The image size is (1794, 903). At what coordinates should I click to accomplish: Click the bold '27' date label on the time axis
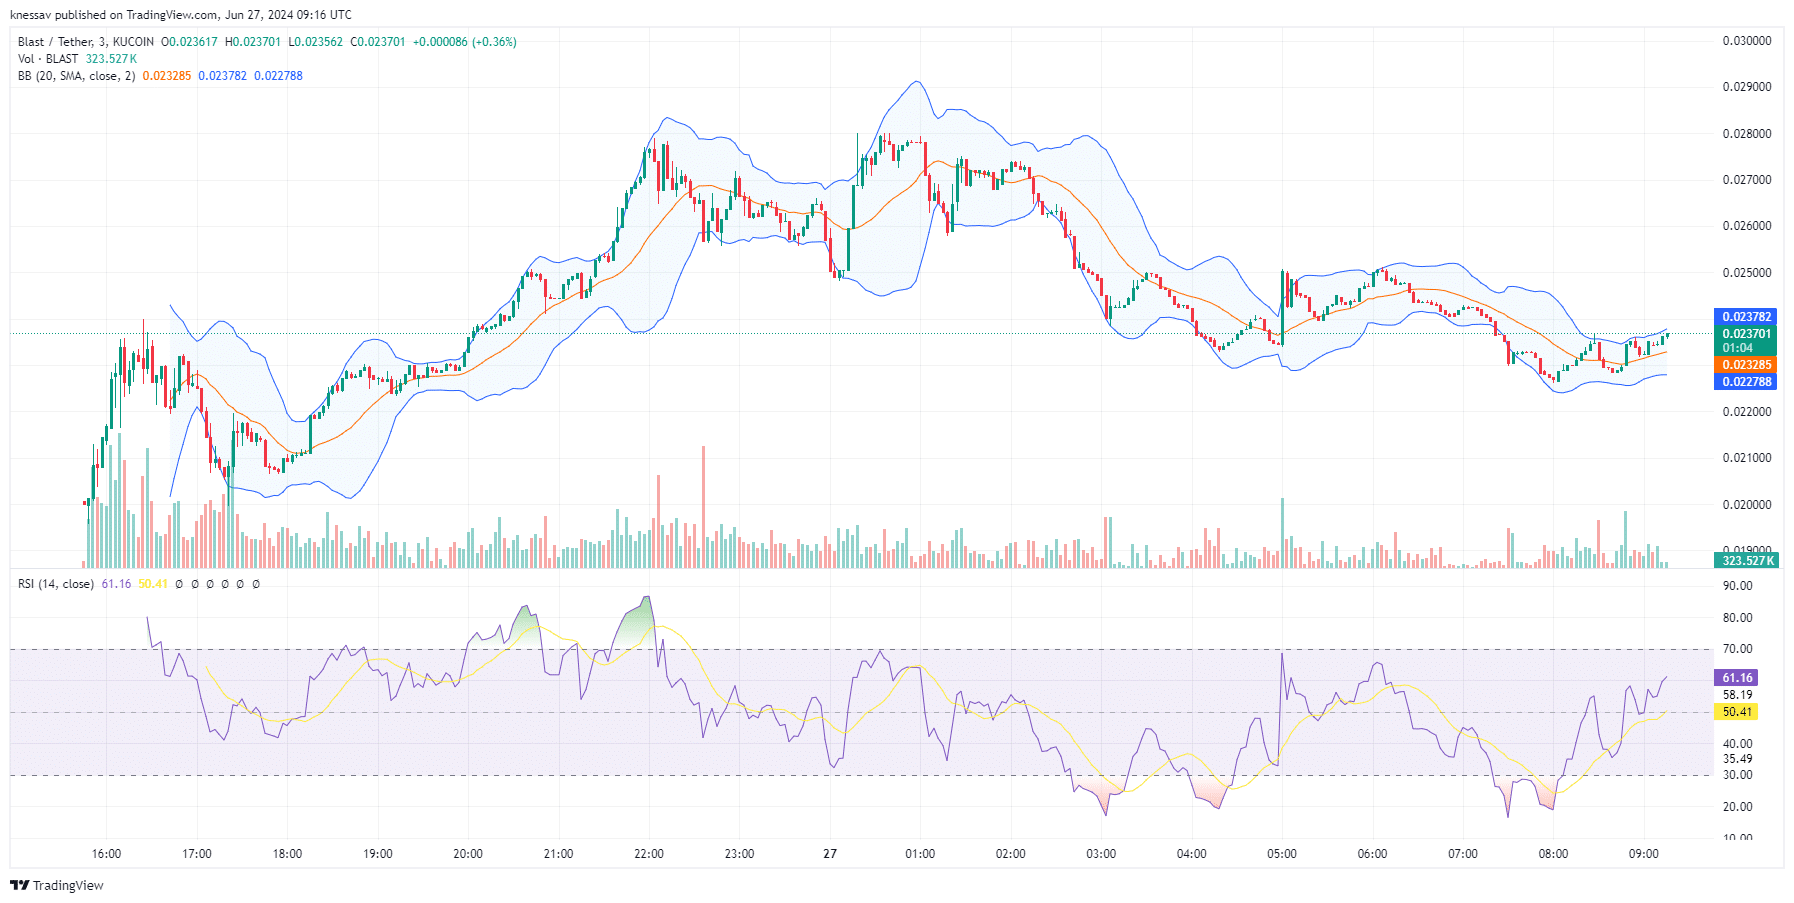(830, 854)
